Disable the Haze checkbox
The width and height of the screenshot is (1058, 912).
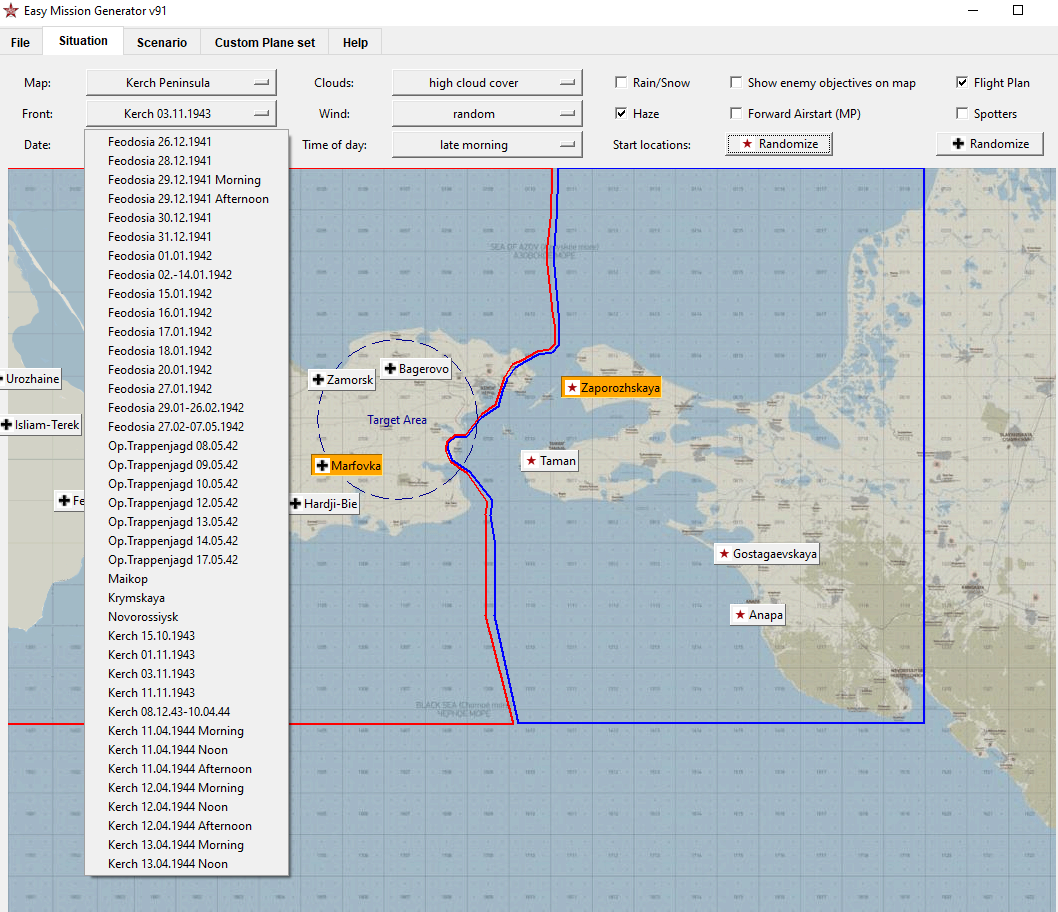click(621, 113)
